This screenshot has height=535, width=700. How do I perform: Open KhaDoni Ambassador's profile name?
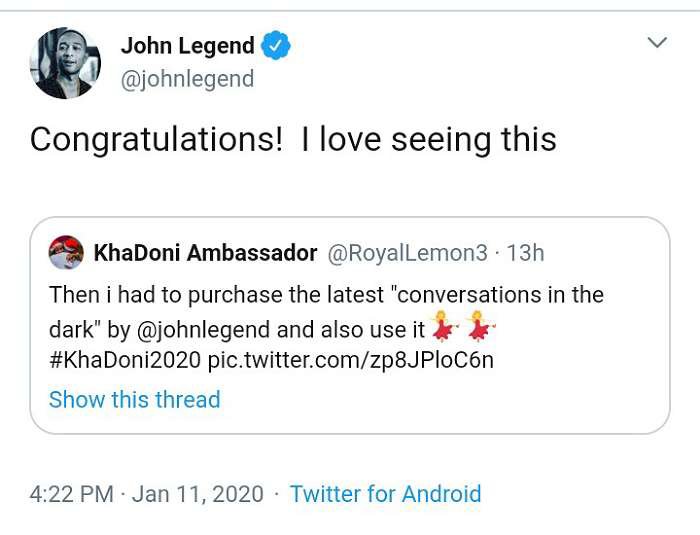click(x=205, y=253)
